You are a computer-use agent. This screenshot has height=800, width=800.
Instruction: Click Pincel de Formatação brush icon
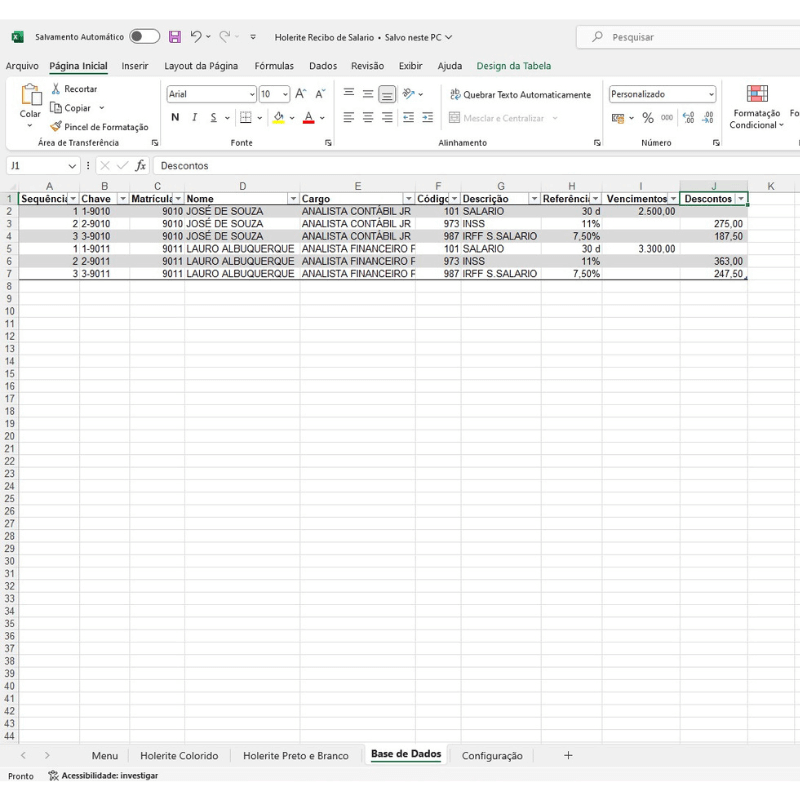tap(56, 127)
